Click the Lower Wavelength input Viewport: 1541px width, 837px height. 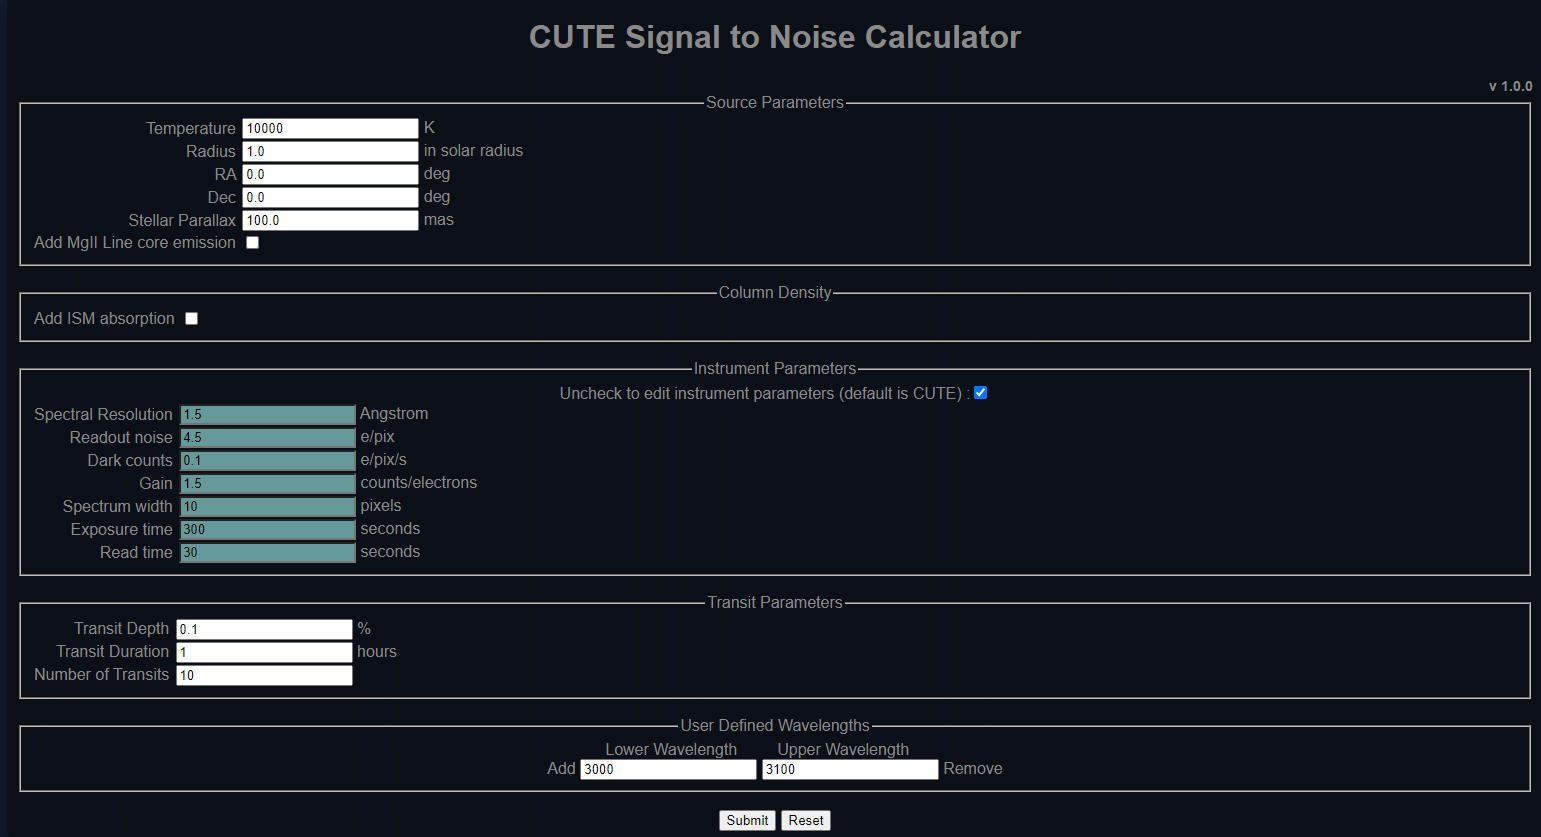(x=668, y=769)
